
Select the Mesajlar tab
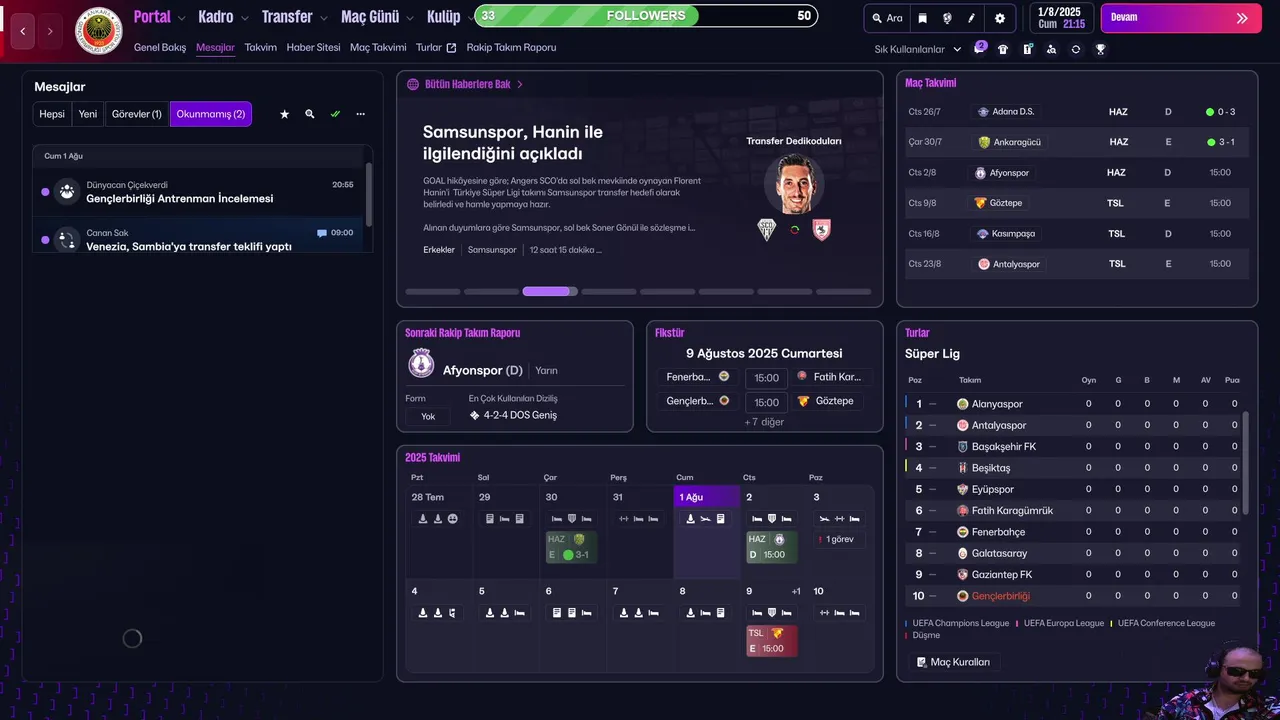tap(216, 47)
